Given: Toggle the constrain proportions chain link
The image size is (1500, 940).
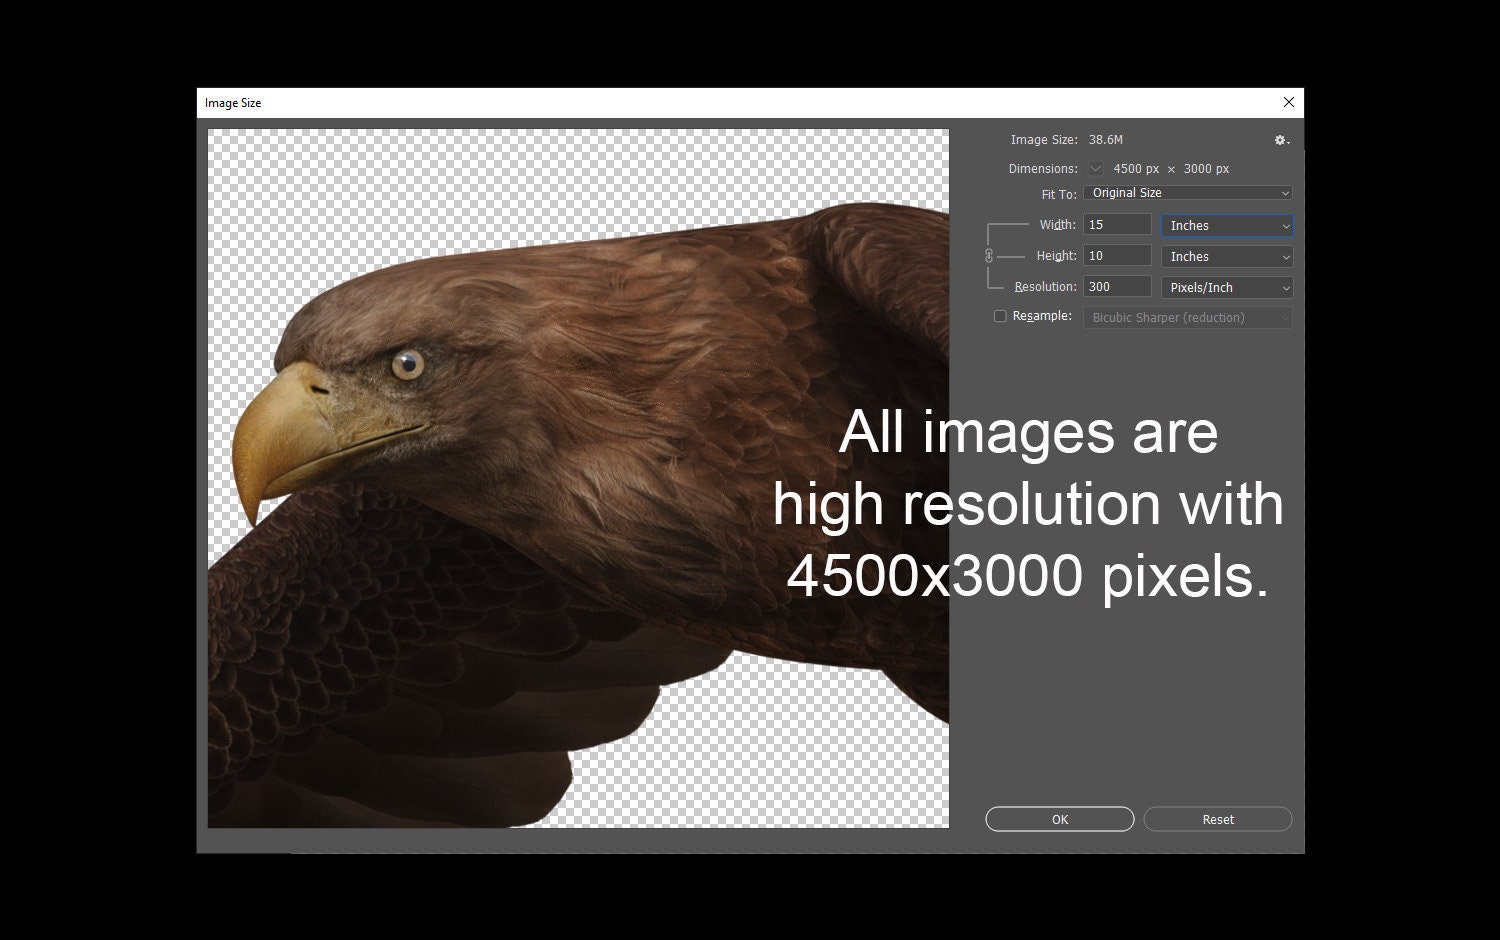Looking at the screenshot, I should point(990,256).
